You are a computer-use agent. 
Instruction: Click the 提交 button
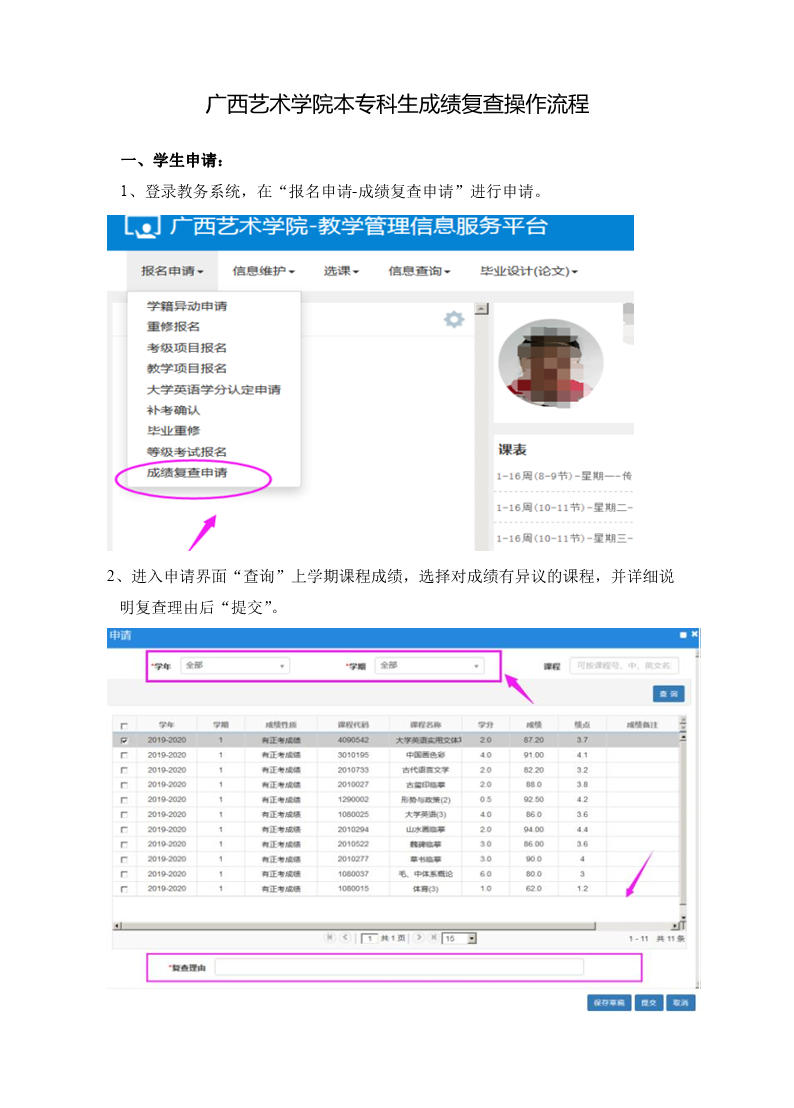click(x=649, y=1002)
